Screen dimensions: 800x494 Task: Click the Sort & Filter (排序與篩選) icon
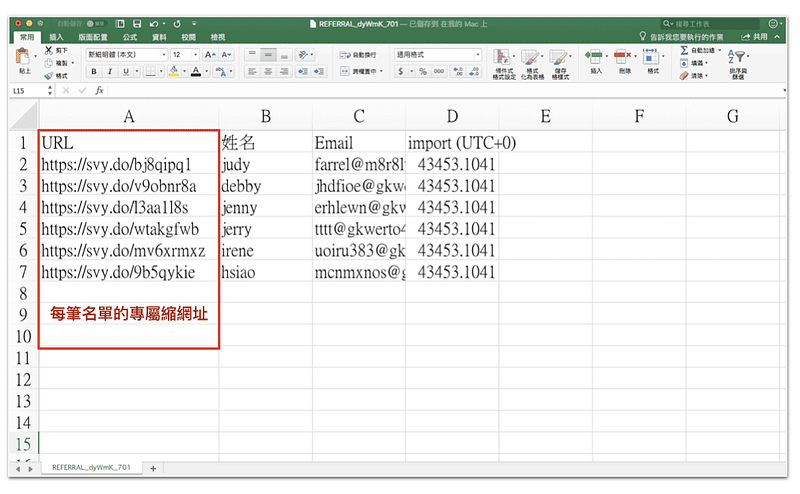[x=736, y=57]
